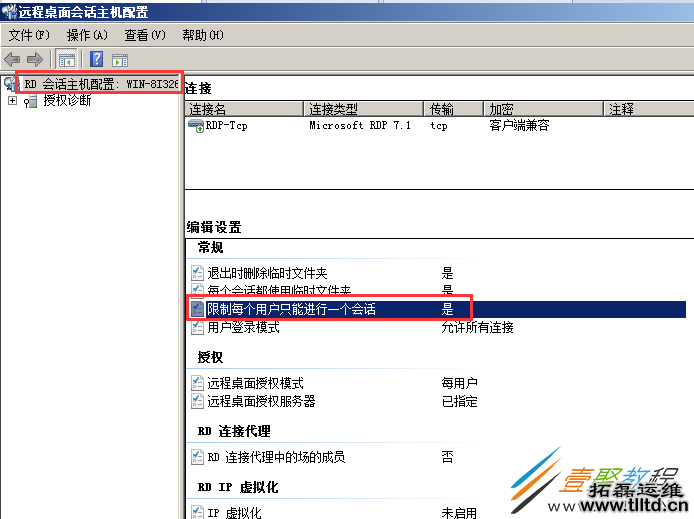The height and width of the screenshot is (519, 694).
Task: Sort by 连接名 column header
Action: pos(244,109)
